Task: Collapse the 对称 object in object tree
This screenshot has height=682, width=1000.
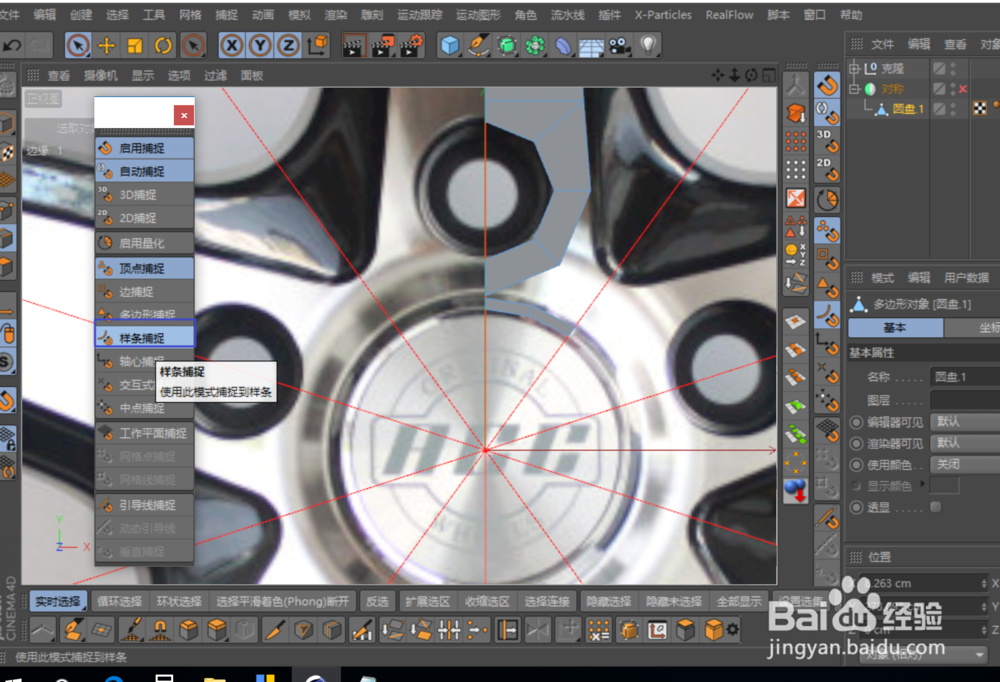Action: point(855,89)
